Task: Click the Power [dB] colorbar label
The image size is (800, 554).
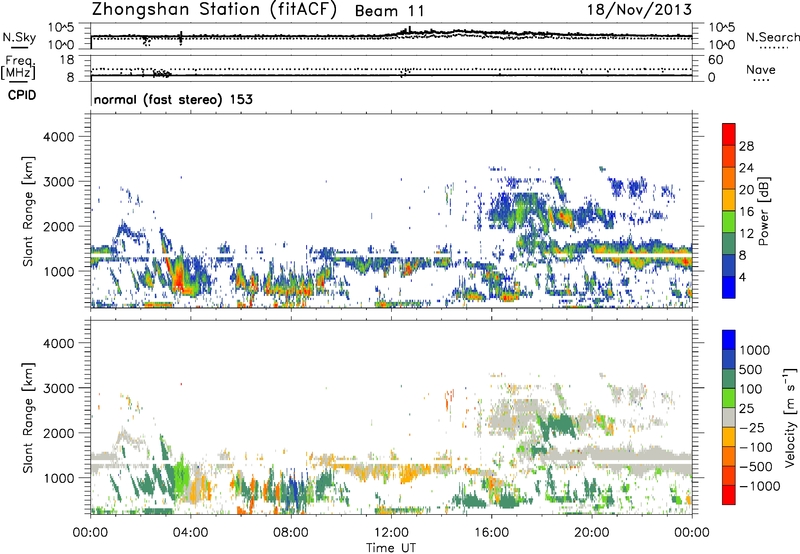Action: (x=764, y=211)
